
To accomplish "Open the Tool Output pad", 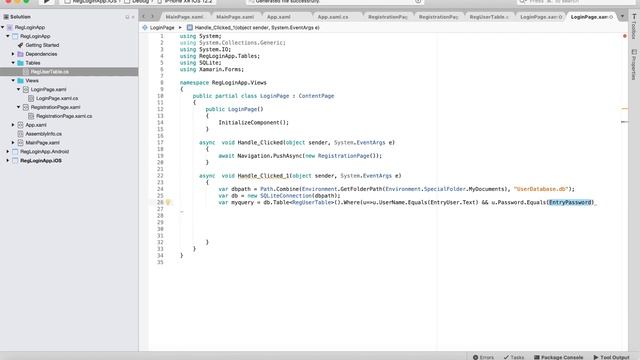I will (x=611, y=357).
